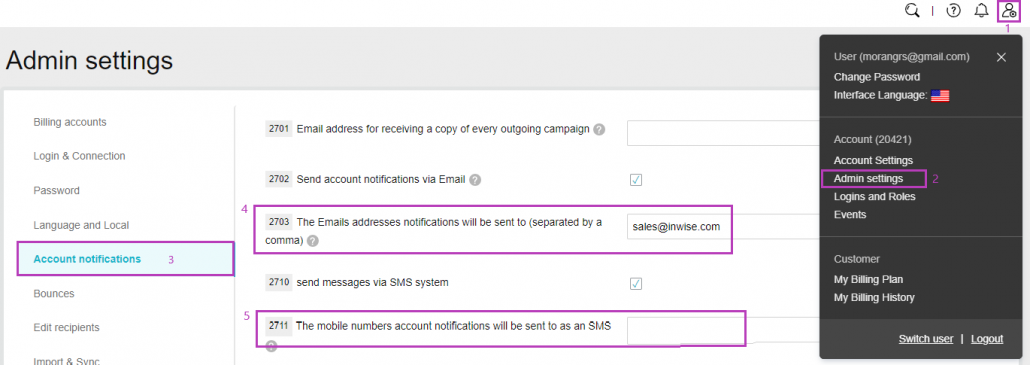Screen dimensions: 1030x365
Task: Open Billing accounts section
Action: (70, 122)
